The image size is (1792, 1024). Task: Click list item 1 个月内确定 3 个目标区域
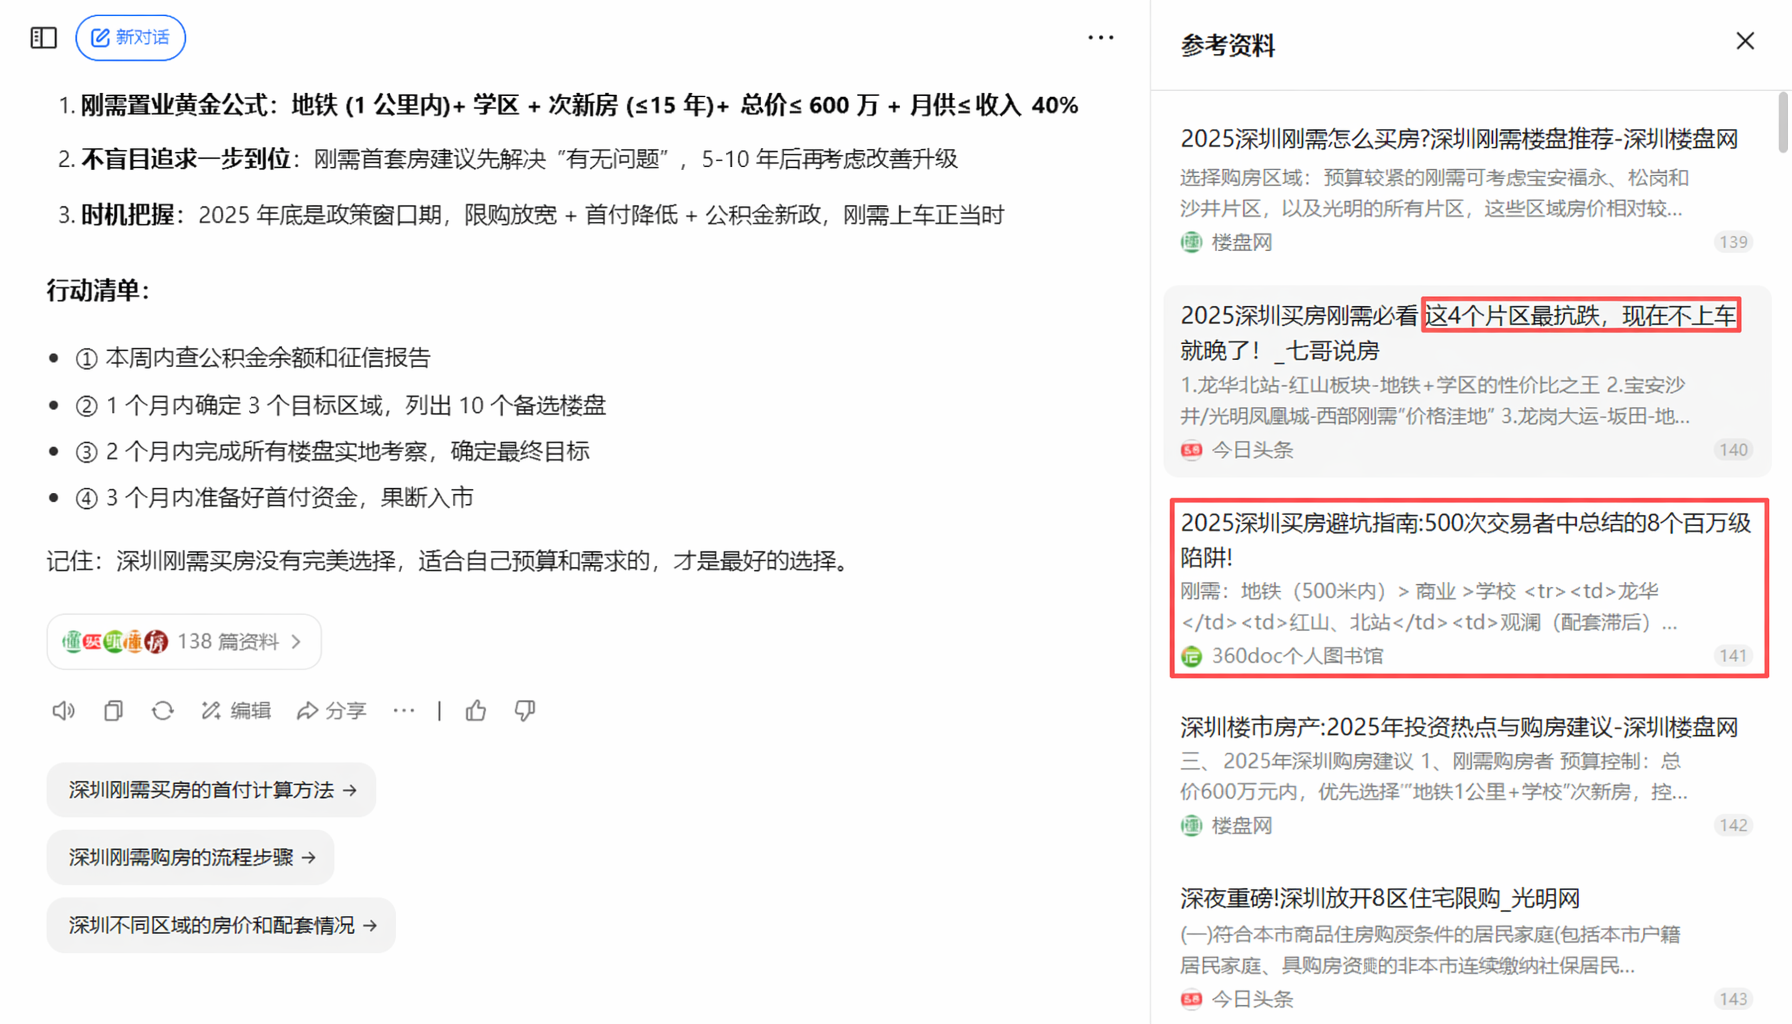[x=341, y=405]
